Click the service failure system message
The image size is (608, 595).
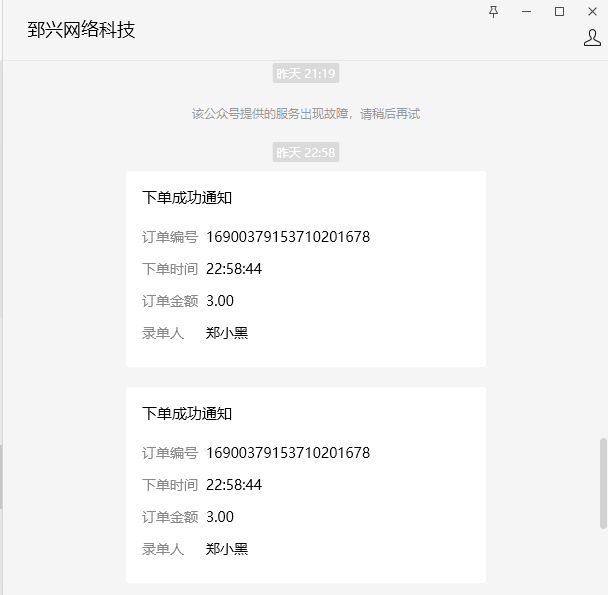pos(305,114)
